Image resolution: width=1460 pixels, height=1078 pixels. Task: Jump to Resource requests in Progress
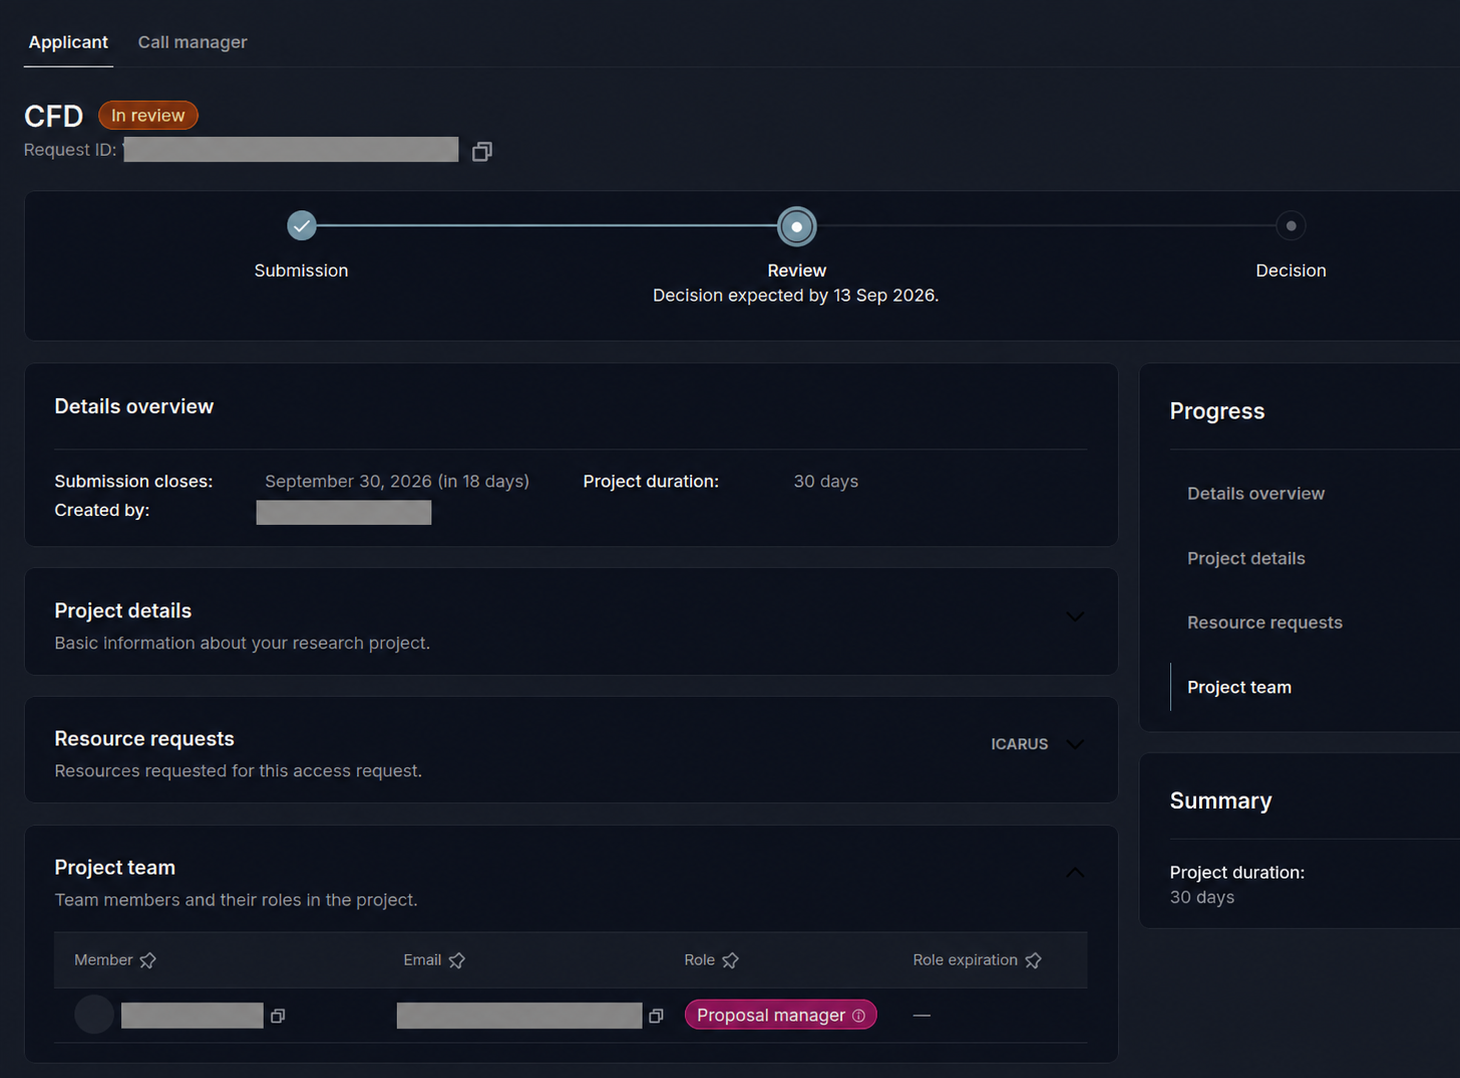[1264, 622]
